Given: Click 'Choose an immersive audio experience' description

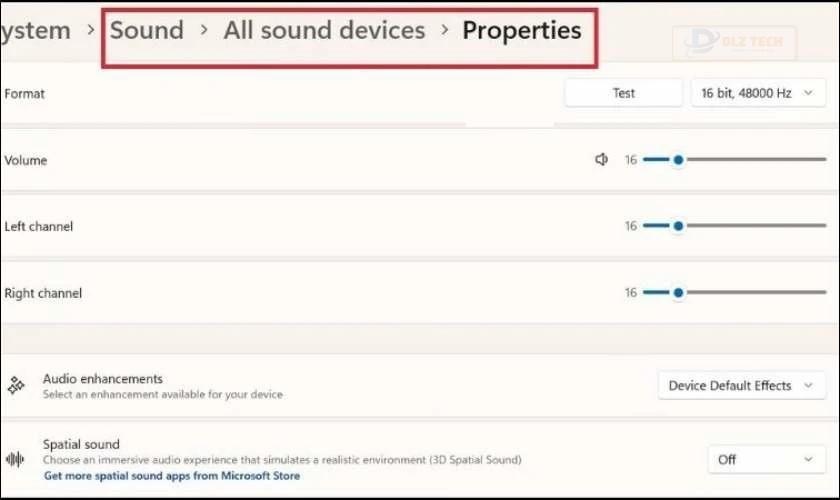Looking at the screenshot, I should 282,460.
